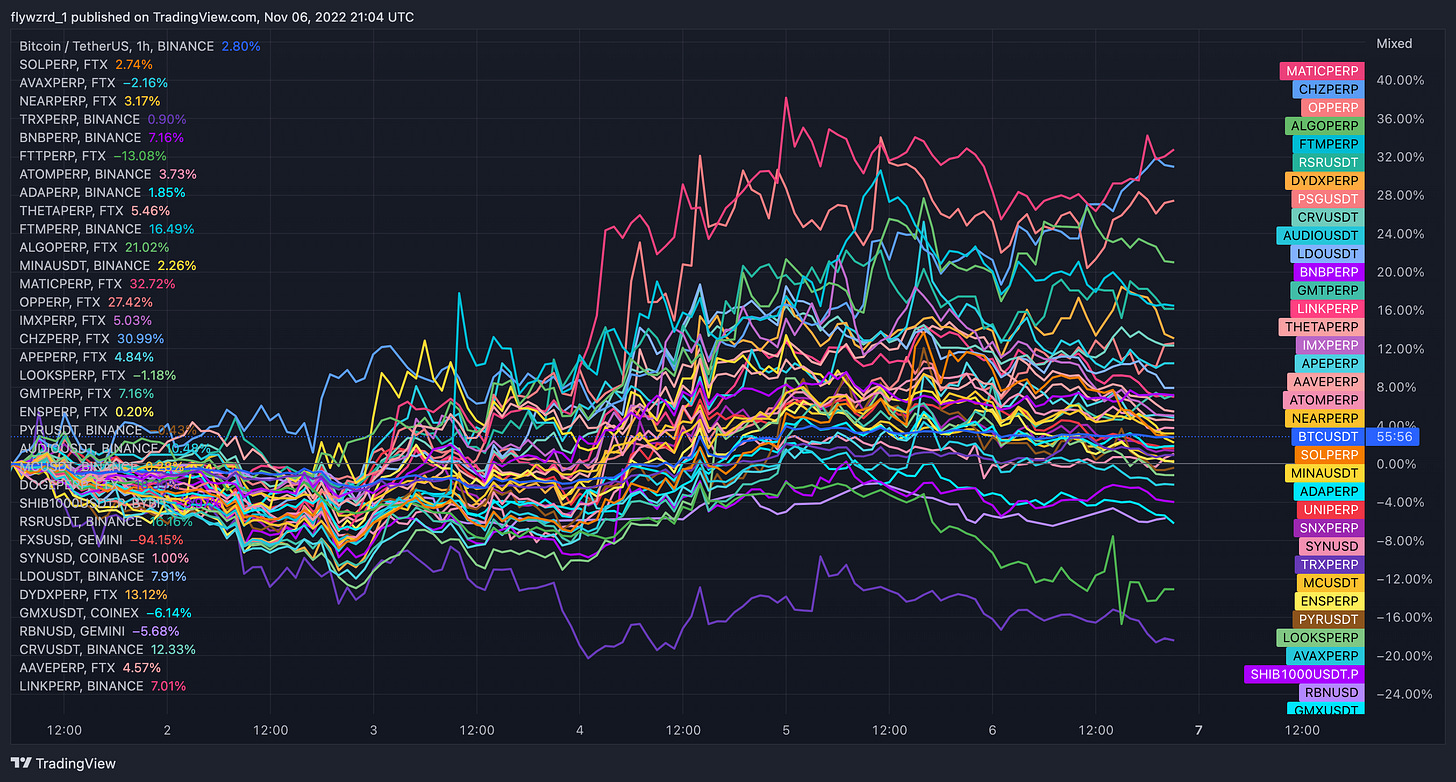Select the BNBPERP, BINANCE legend row
1456x782 pixels.
click(x=101, y=137)
